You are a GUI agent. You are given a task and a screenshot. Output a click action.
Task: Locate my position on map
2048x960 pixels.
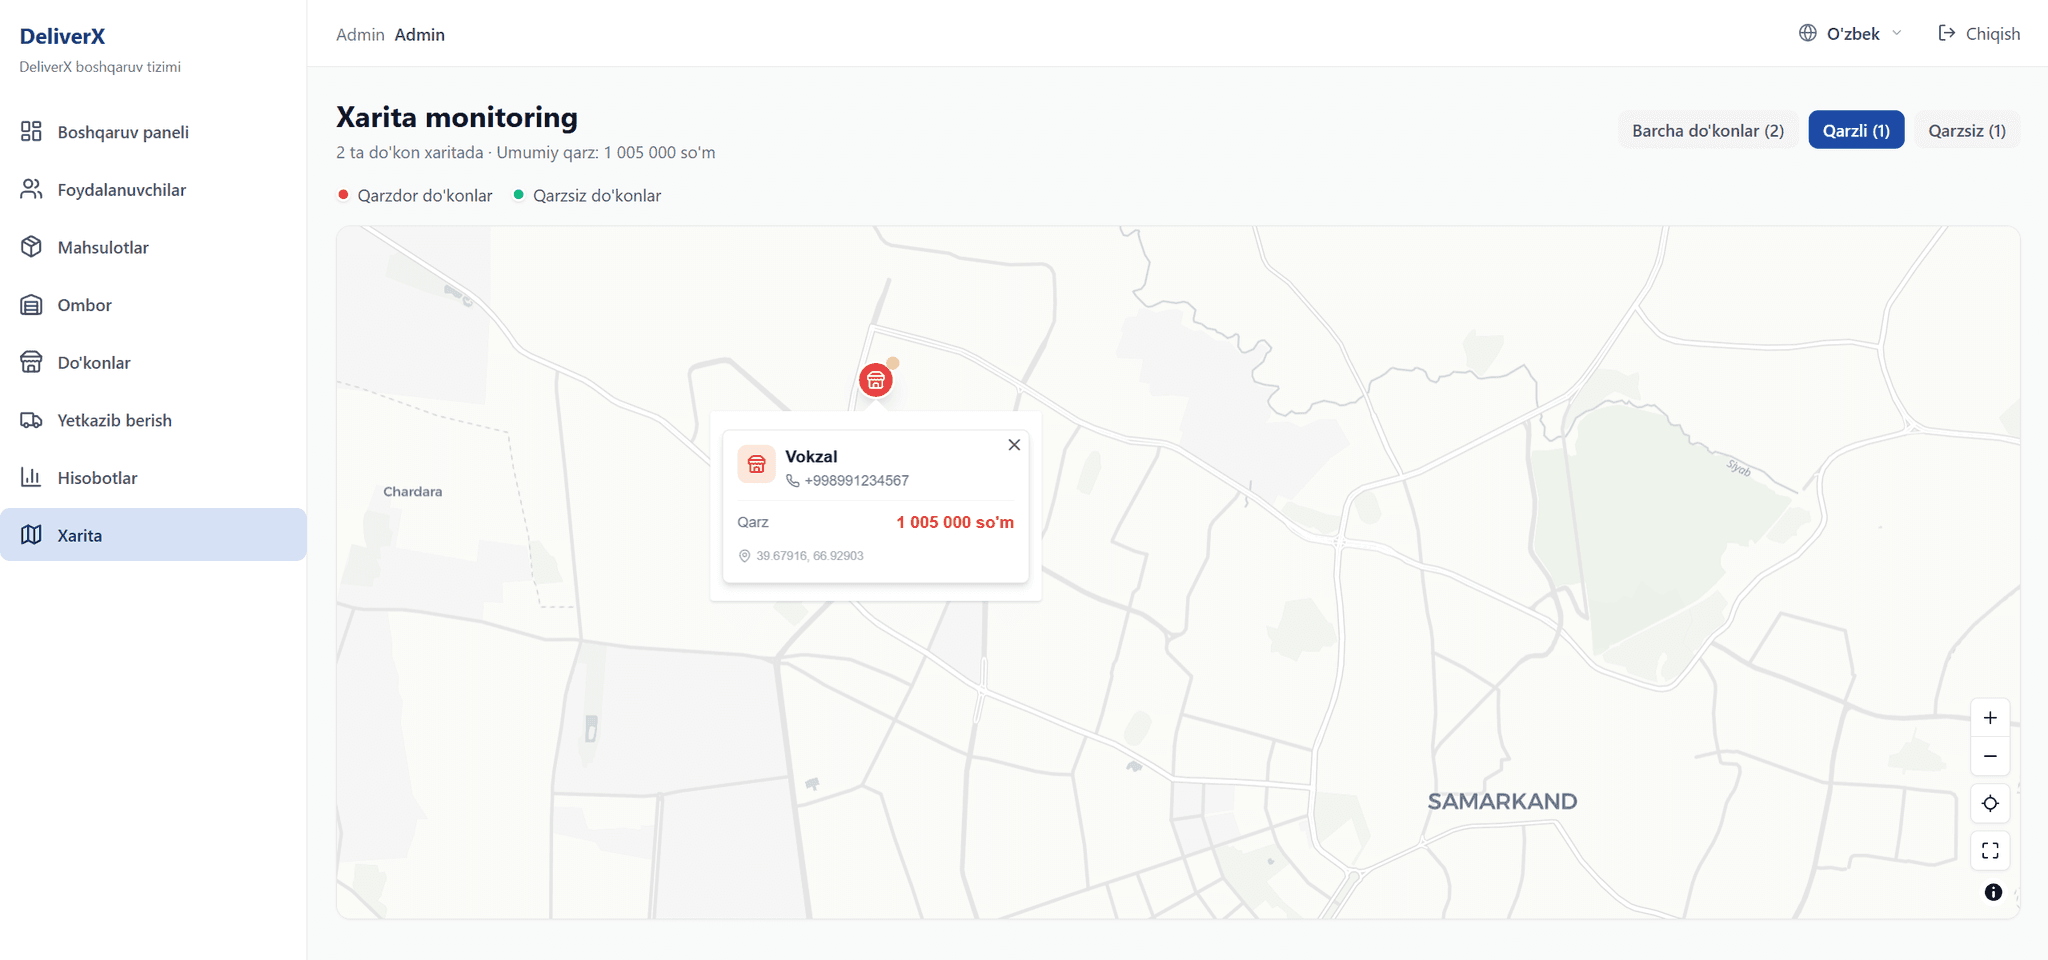click(x=1990, y=804)
